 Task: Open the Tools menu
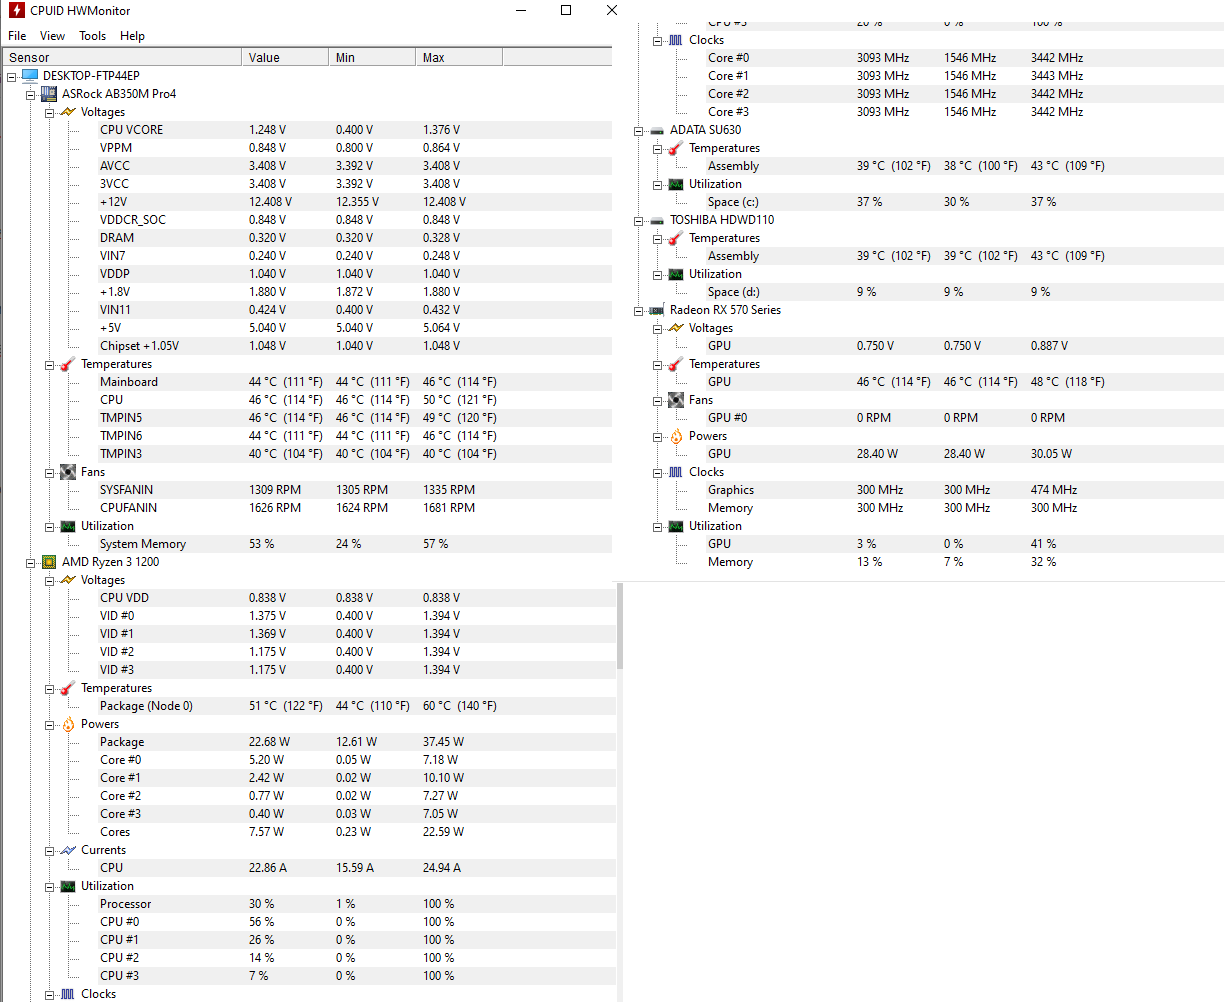point(93,36)
